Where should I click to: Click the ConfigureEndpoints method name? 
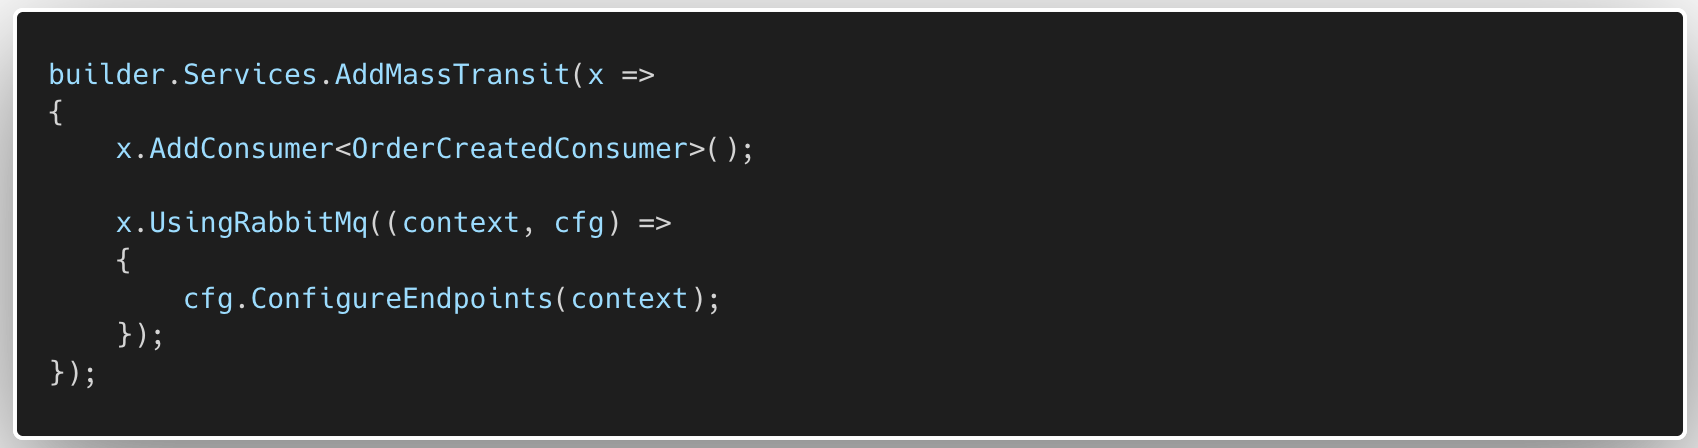click(402, 299)
